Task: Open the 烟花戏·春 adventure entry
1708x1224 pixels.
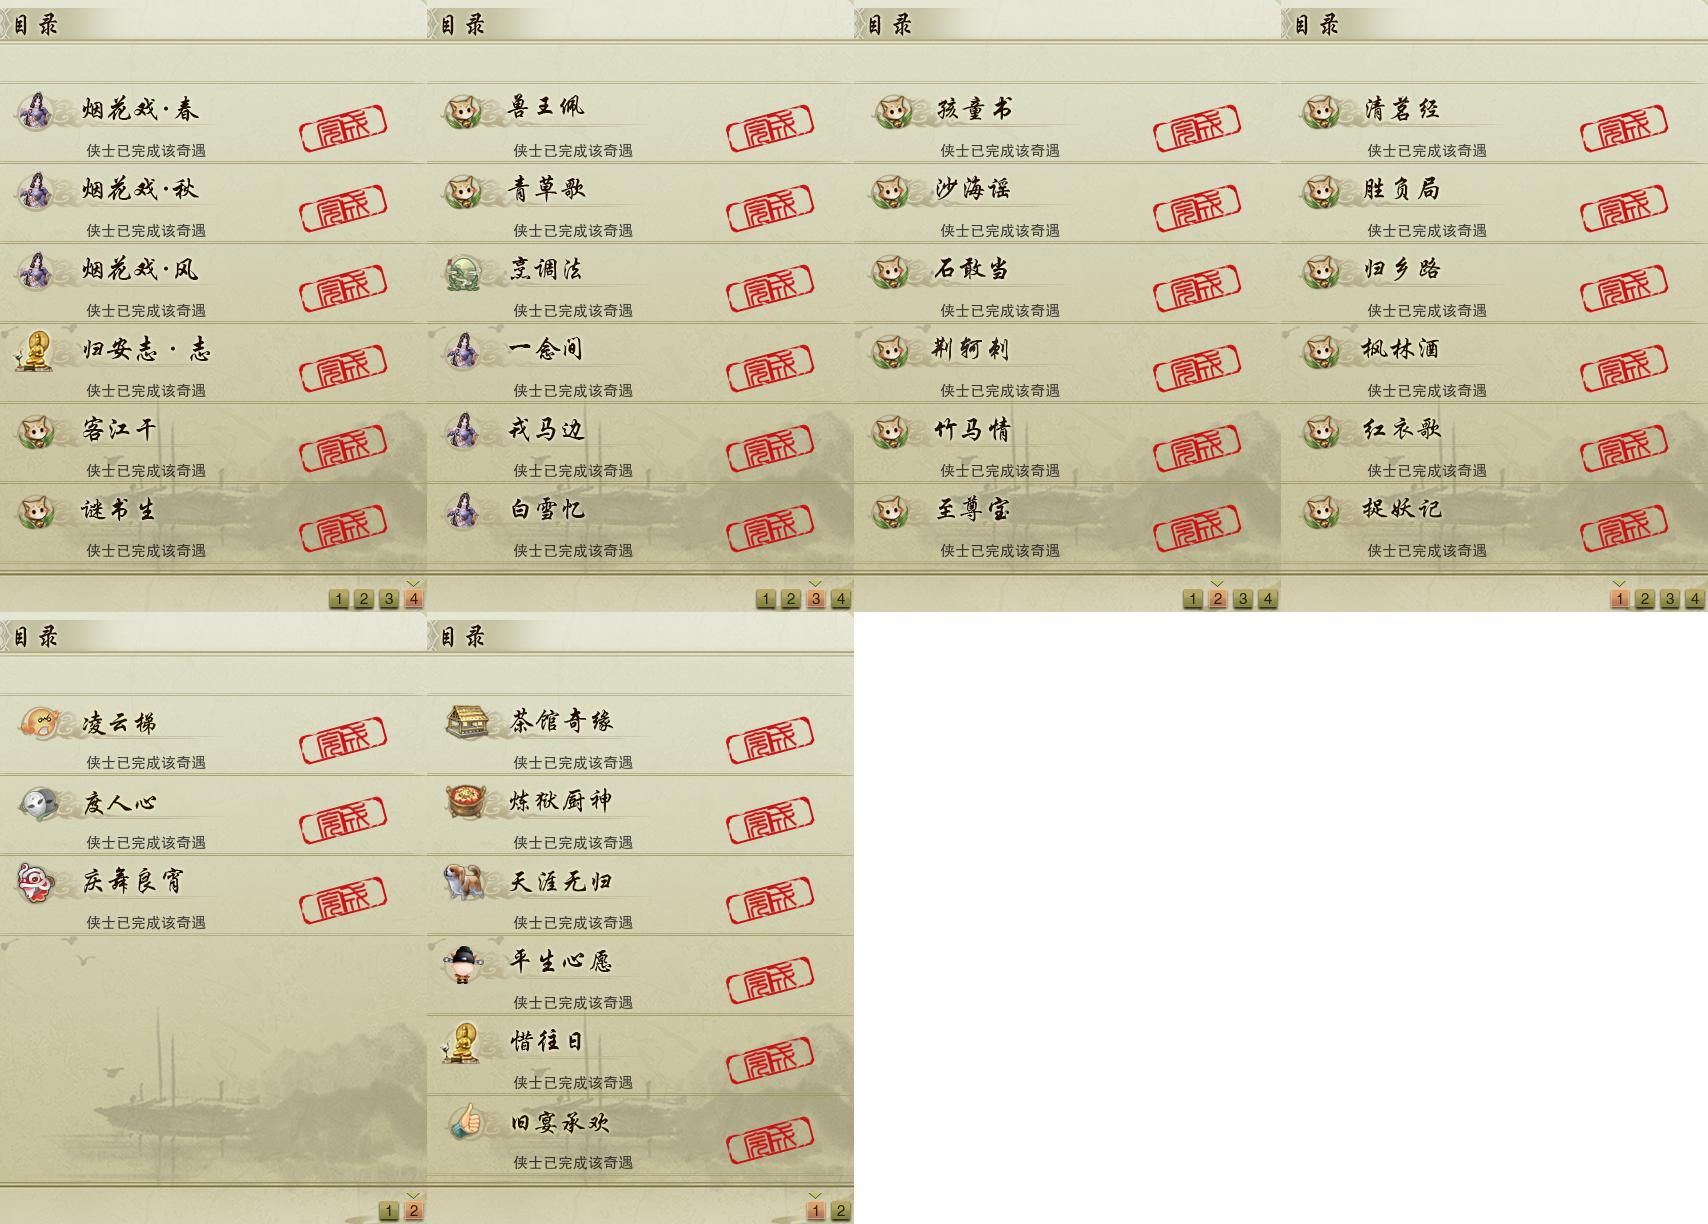Action: point(213,123)
